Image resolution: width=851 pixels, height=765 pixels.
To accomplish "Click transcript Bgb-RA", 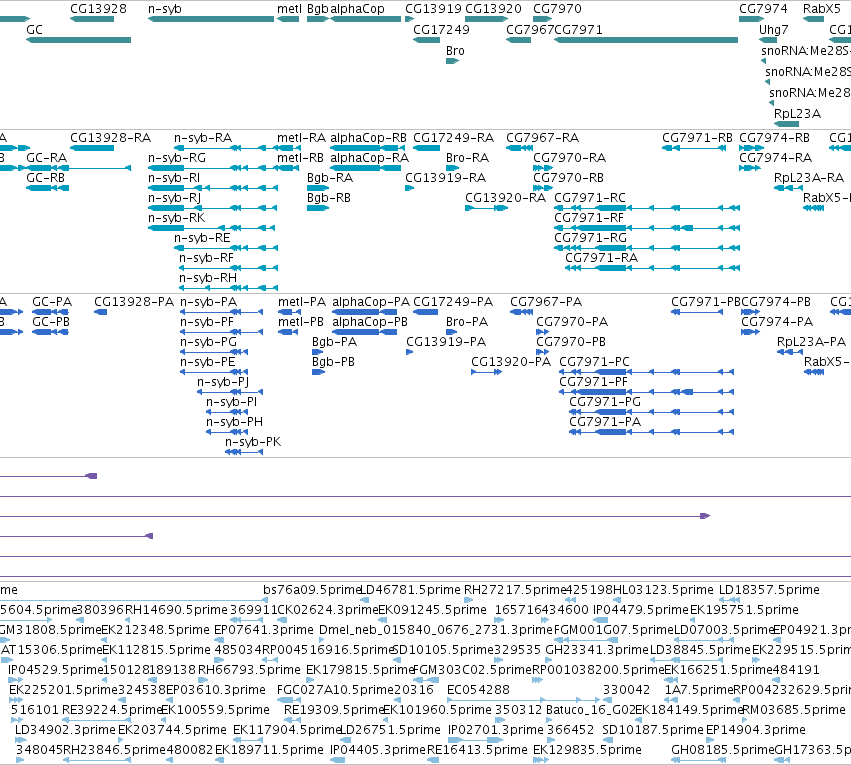I will pyautogui.click(x=330, y=178).
